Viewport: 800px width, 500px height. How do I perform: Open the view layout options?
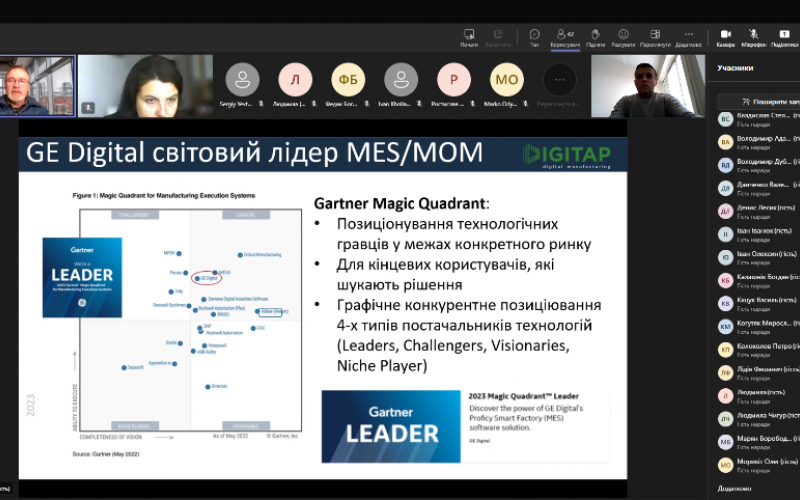coord(655,38)
